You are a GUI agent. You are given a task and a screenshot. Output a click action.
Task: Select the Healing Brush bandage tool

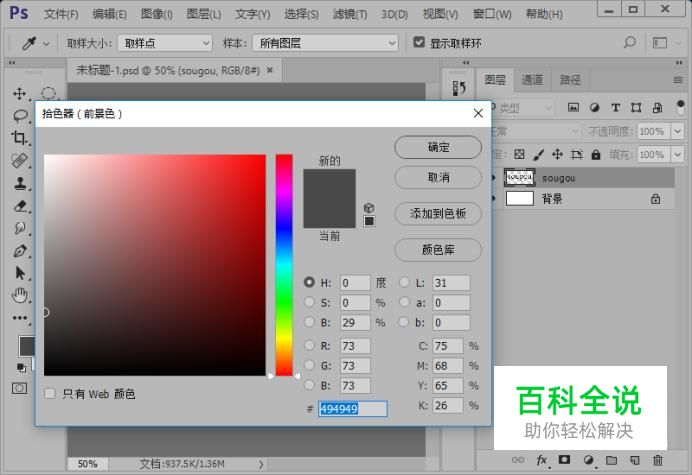point(19,160)
